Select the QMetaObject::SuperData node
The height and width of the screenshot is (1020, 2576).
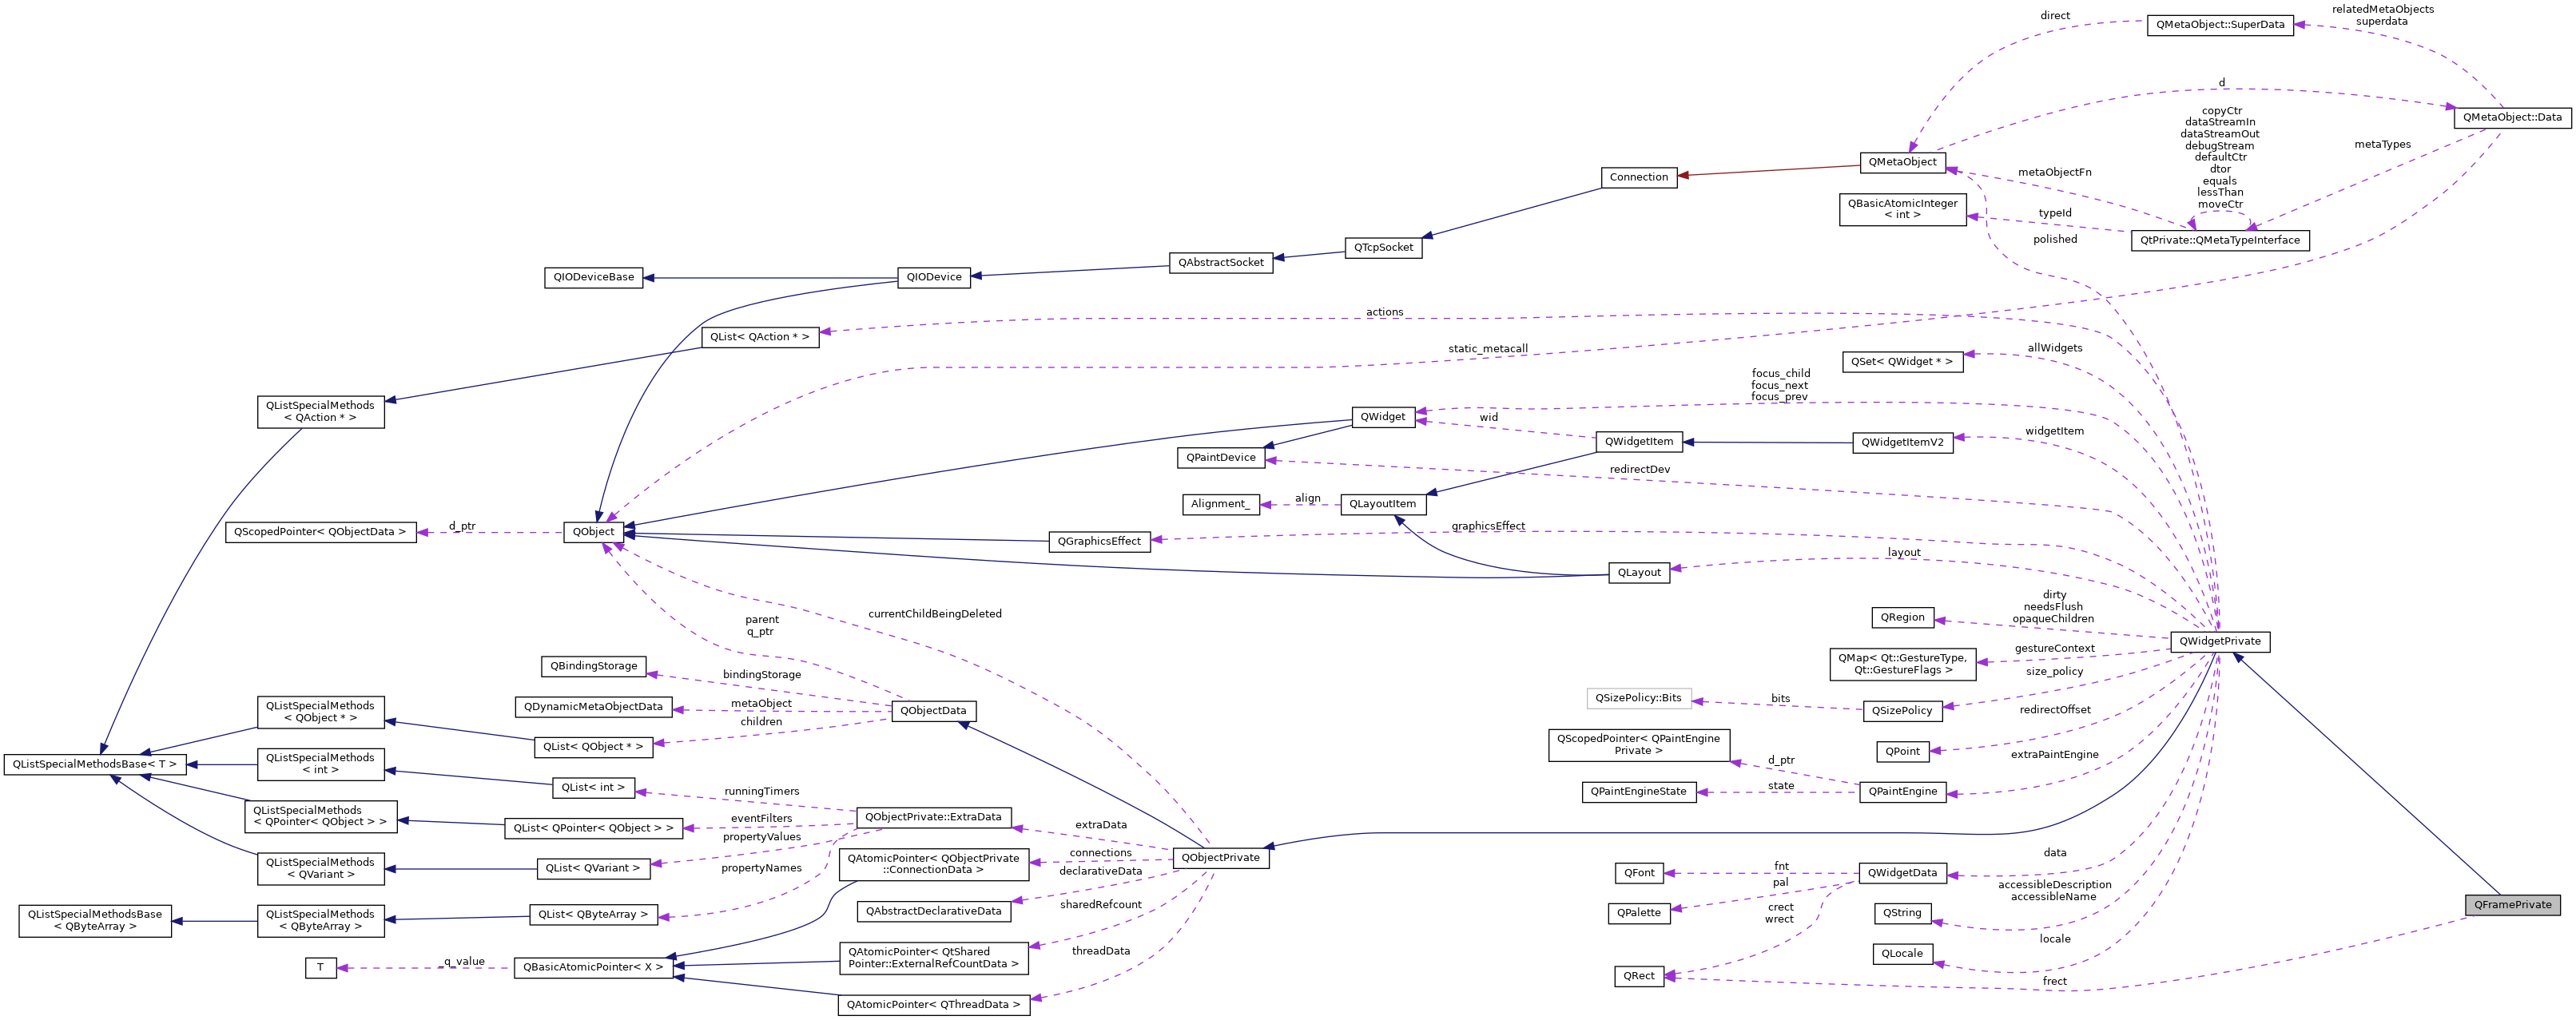click(x=2220, y=25)
